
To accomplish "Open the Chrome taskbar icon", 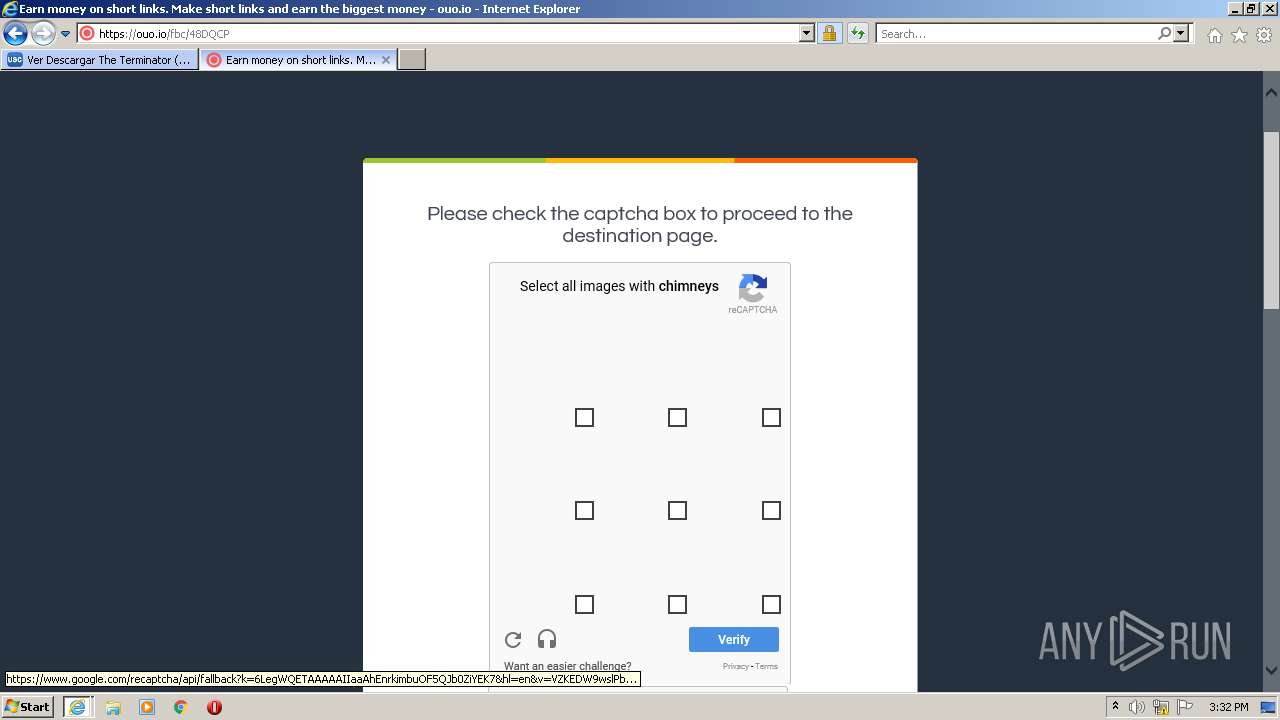I will pyautogui.click(x=181, y=707).
